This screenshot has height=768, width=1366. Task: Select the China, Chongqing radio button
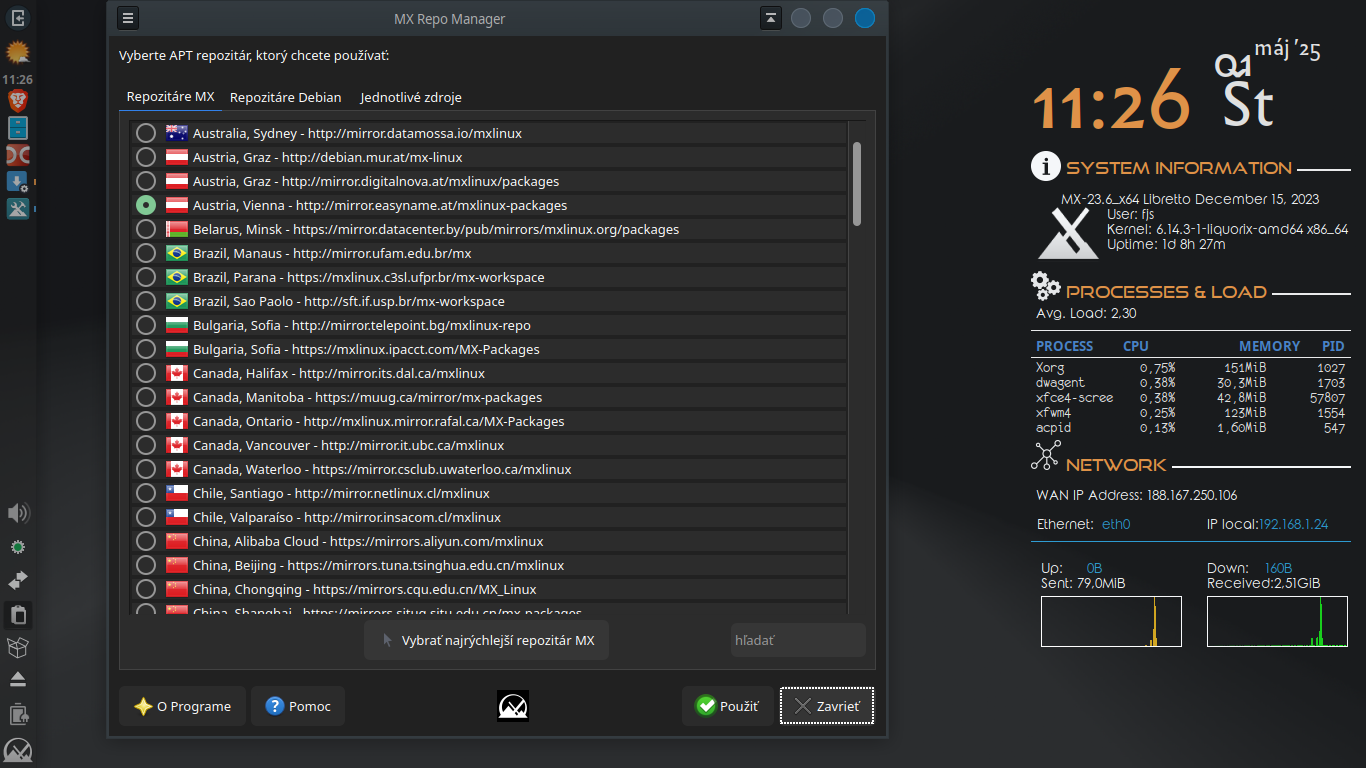click(x=146, y=589)
